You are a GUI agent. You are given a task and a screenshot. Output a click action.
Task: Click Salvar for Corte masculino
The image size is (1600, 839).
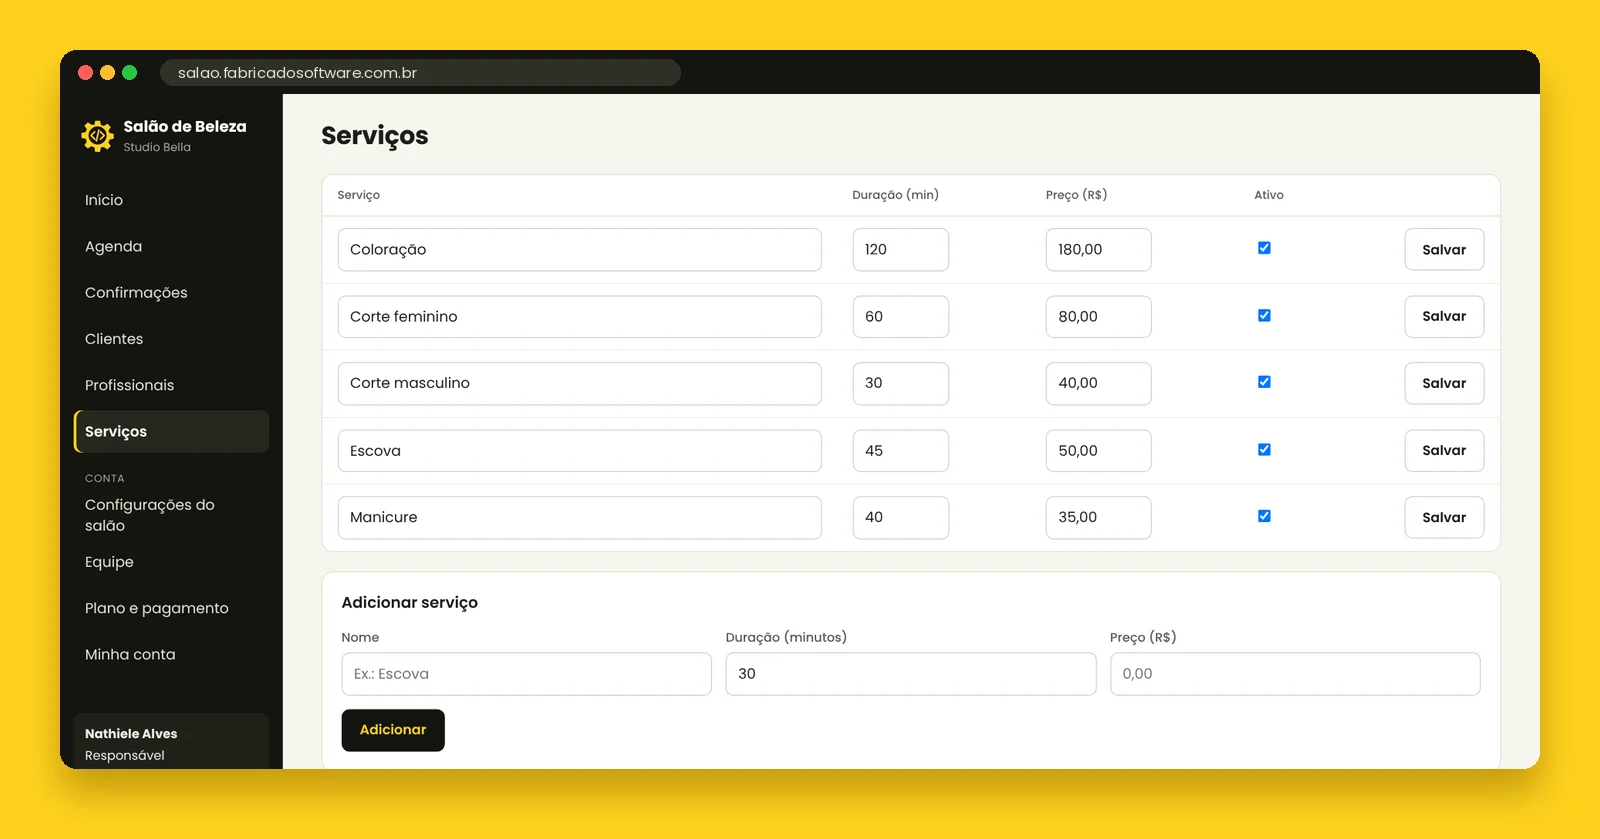(x=1444, y=383)
